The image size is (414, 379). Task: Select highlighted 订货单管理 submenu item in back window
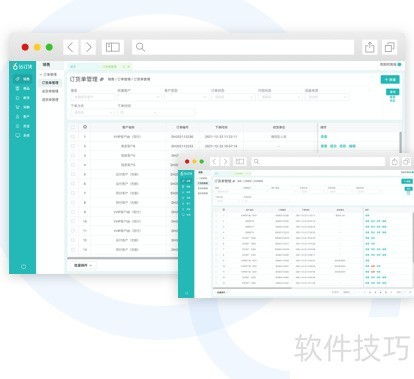point(50,83)
